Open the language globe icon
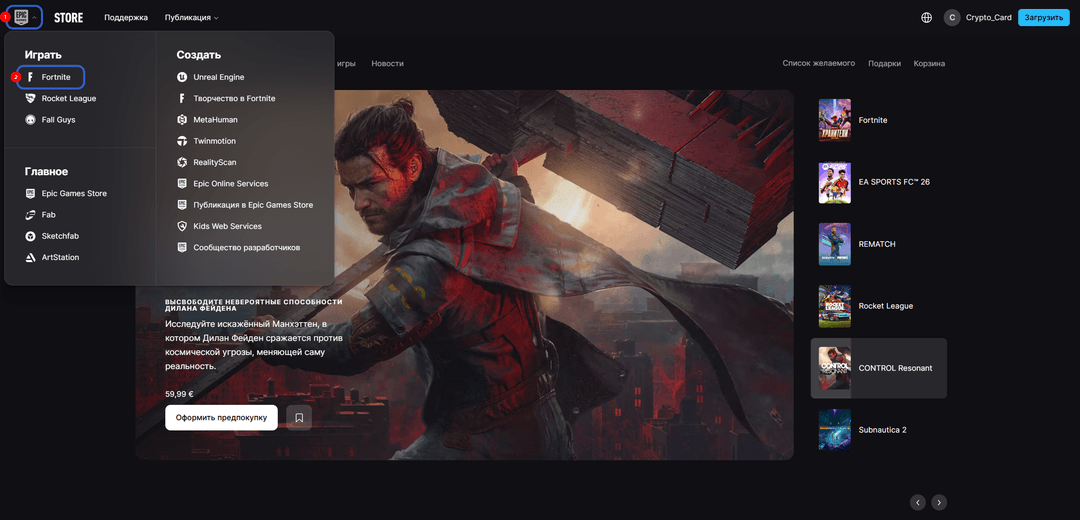This screenshot has width=1080, height=520. coord(926,17)
